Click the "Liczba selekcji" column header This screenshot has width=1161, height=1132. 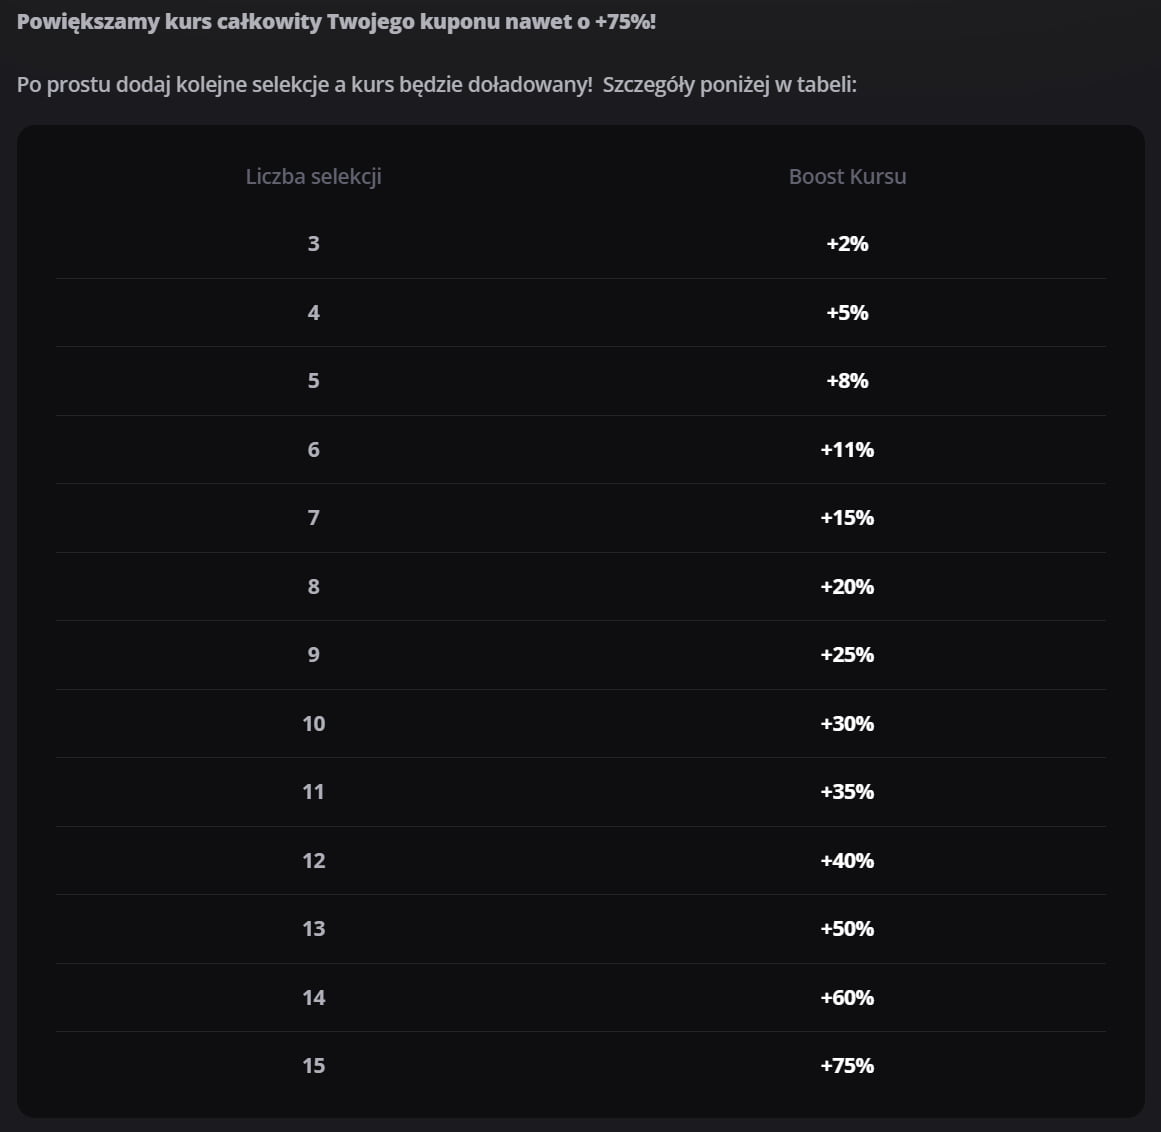coord(313,177)
